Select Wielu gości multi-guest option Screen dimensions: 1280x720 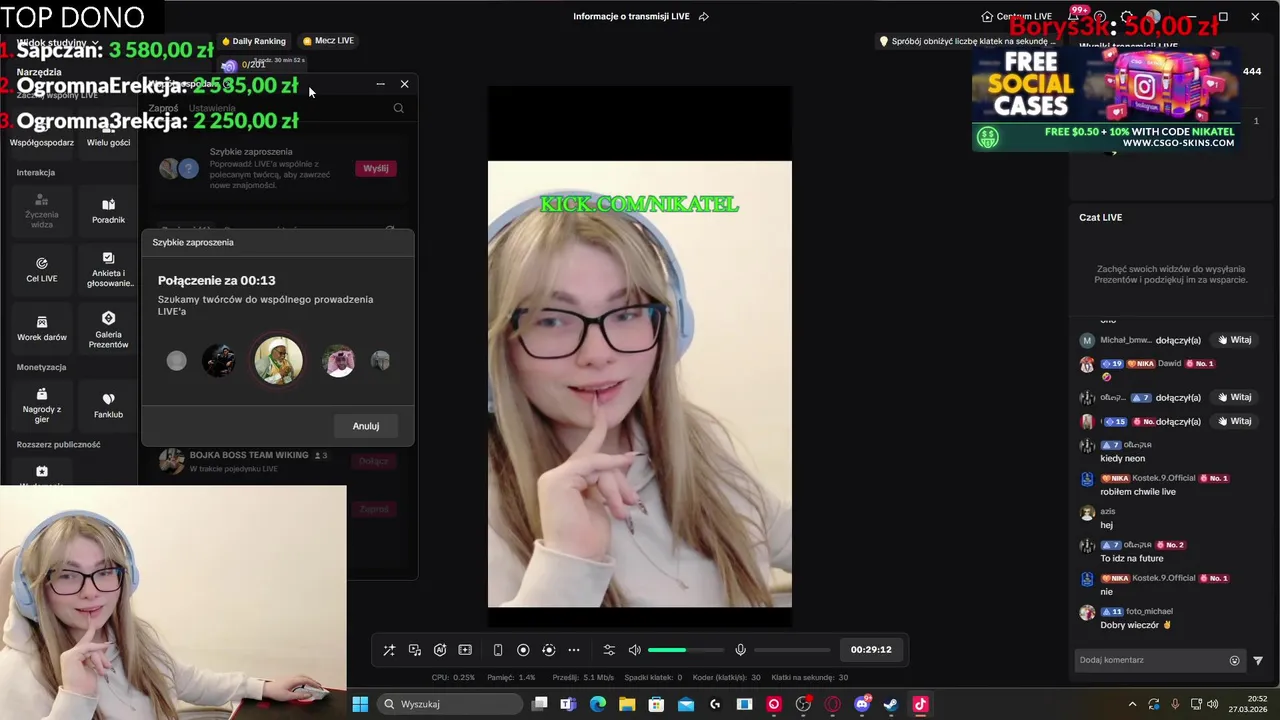[108, 142]
